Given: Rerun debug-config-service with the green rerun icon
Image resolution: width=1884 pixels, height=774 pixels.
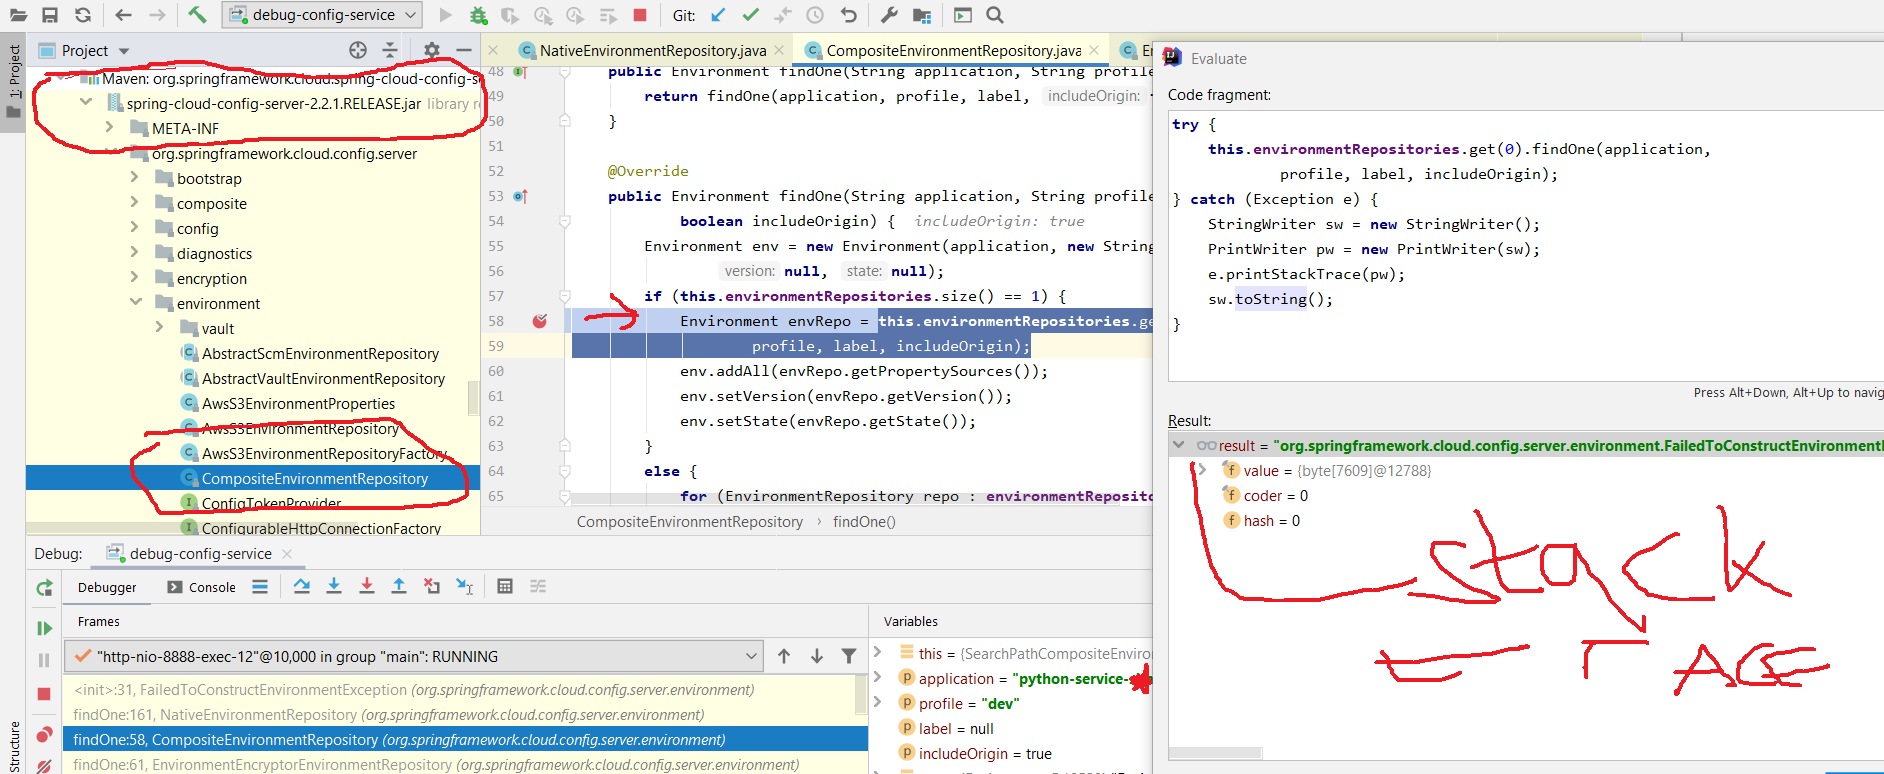Looking at the screenshot, I should click(44, 588).
